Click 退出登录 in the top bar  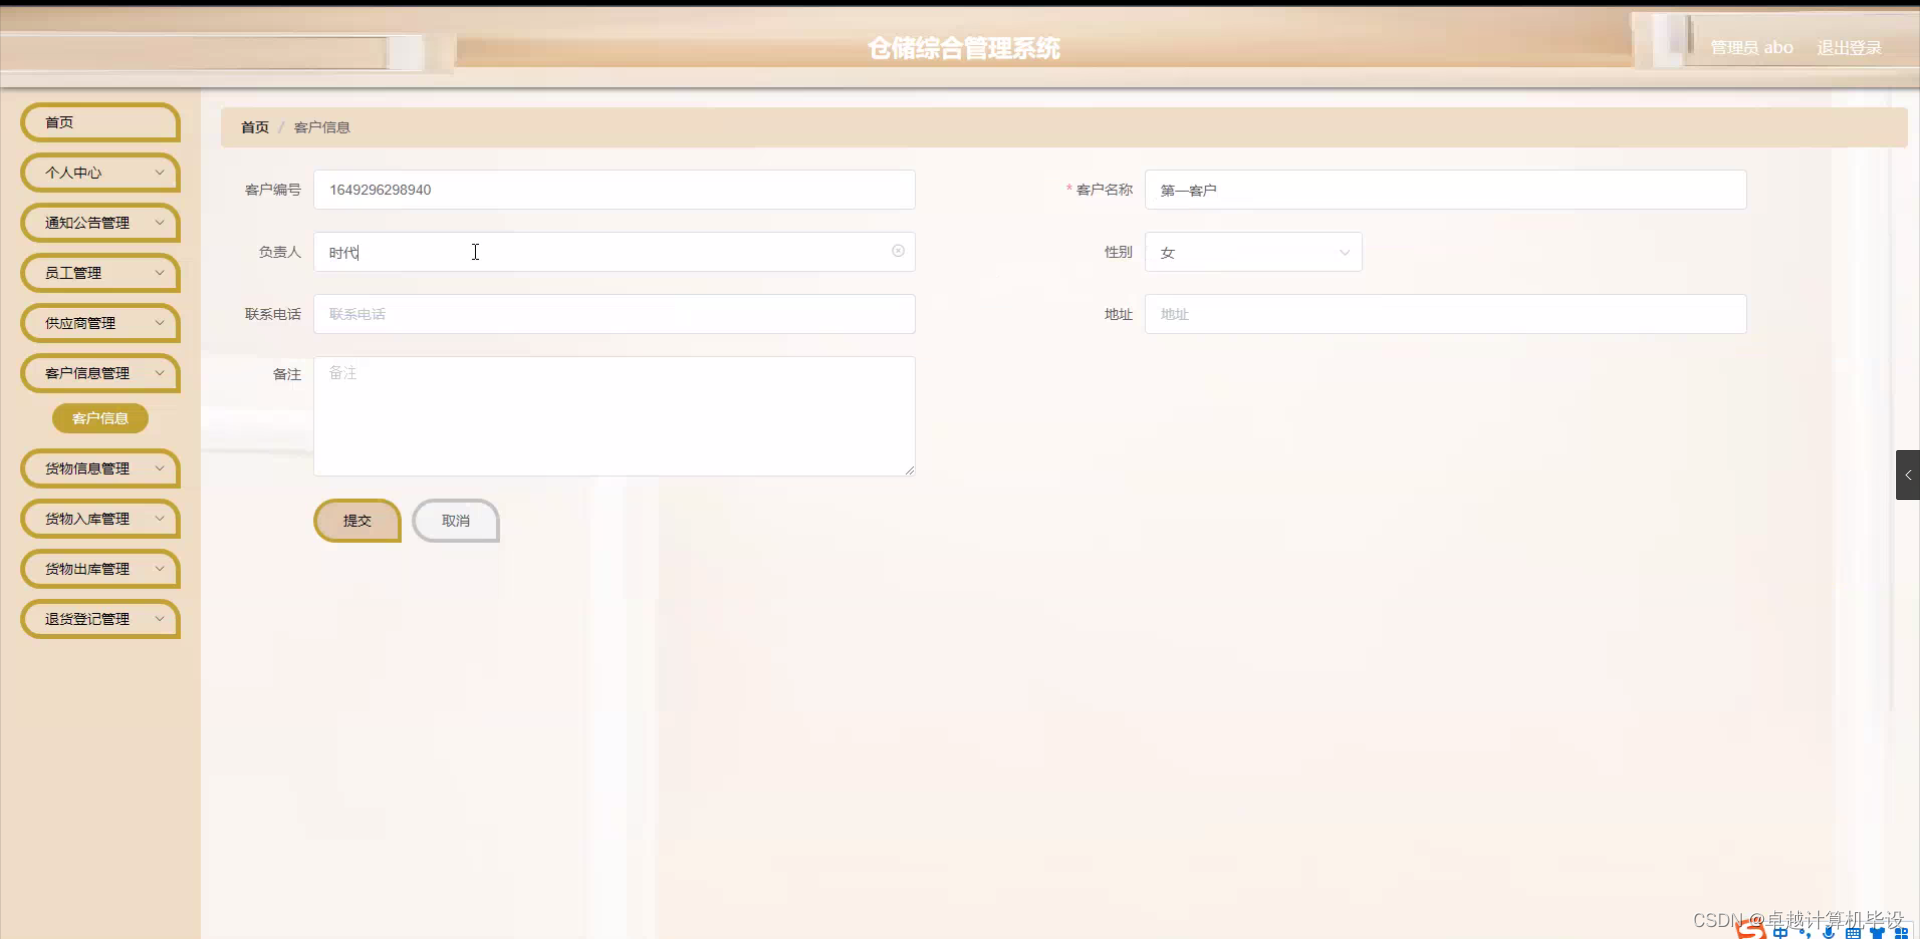click(1849, 47)
